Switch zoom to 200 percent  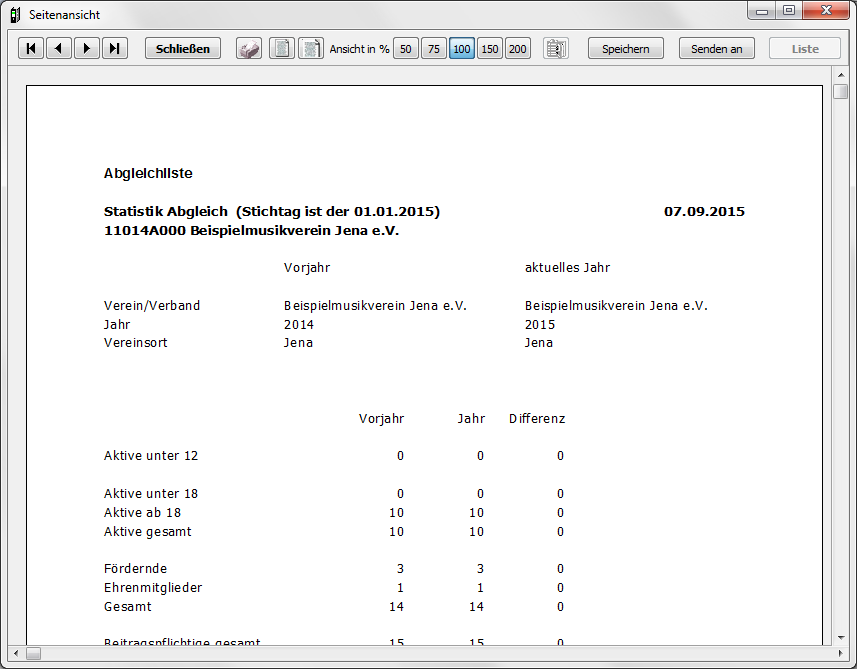point(518,49)
